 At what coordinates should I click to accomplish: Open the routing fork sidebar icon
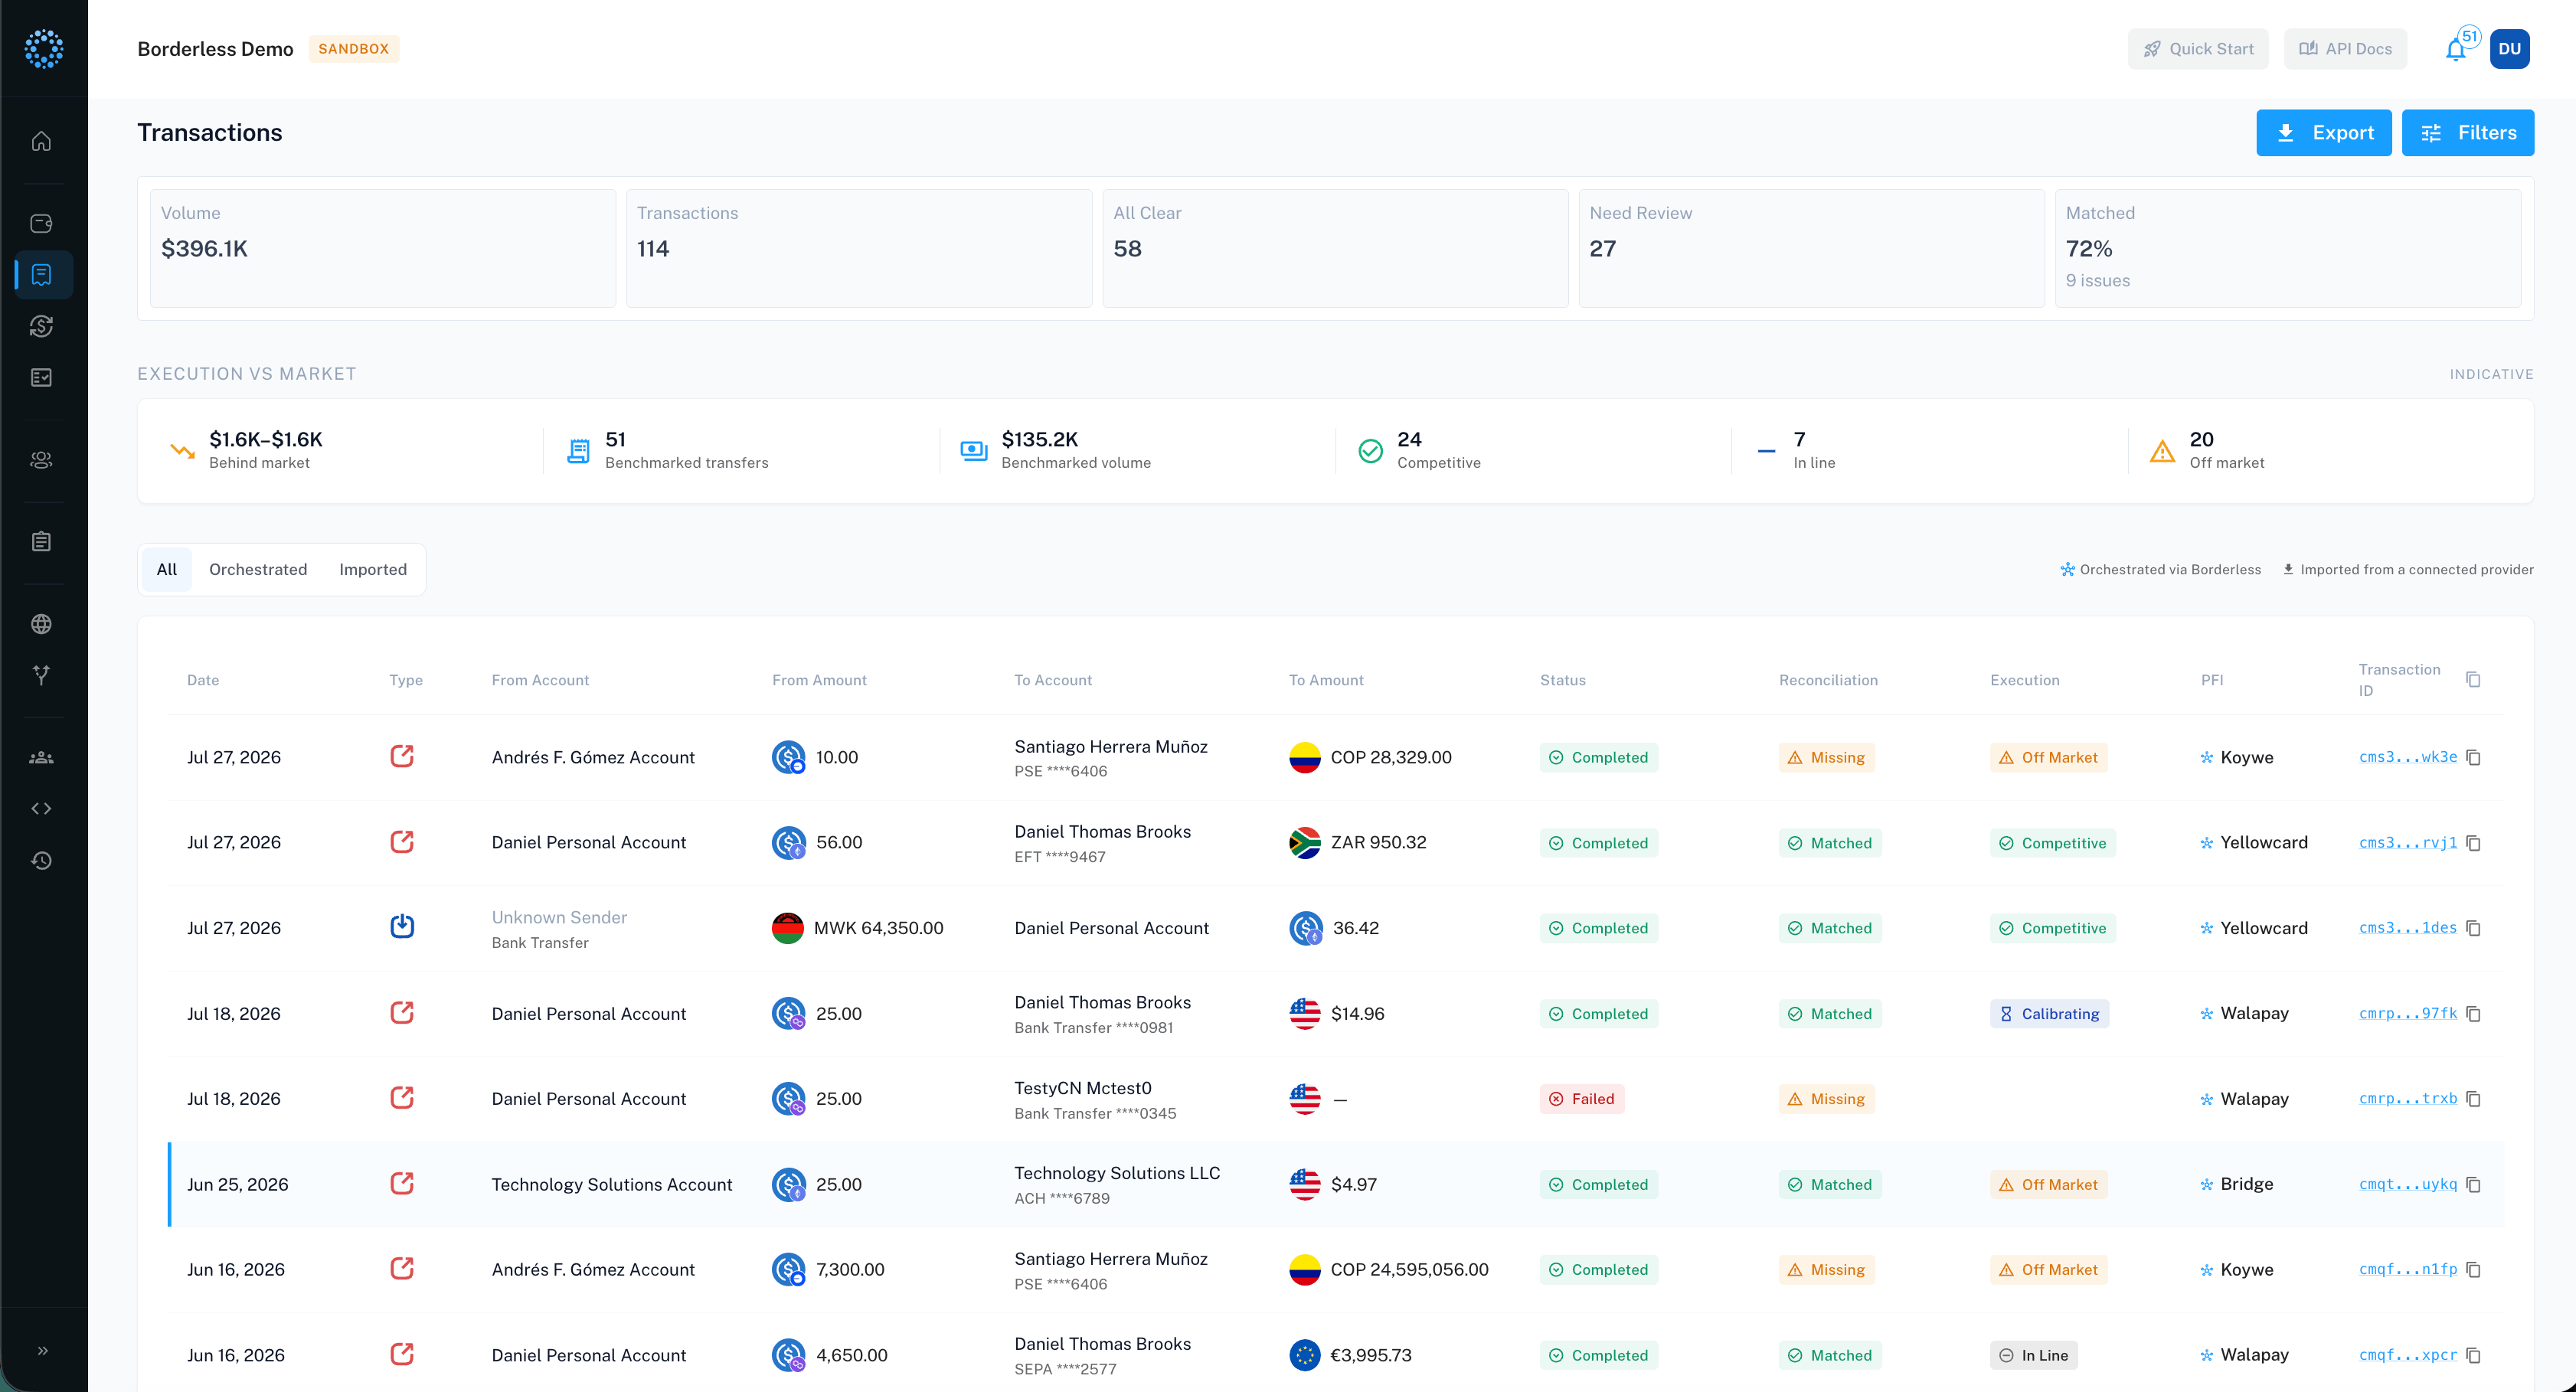click(x=41, y=675)
